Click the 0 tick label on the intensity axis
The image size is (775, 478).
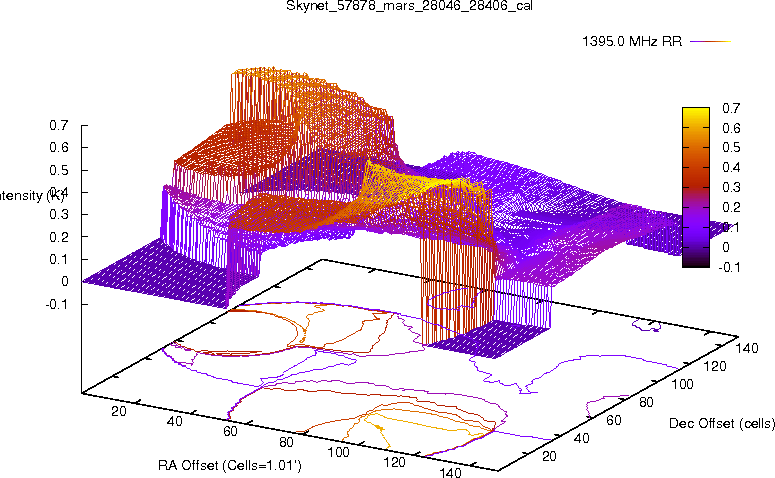pos(64,281)
